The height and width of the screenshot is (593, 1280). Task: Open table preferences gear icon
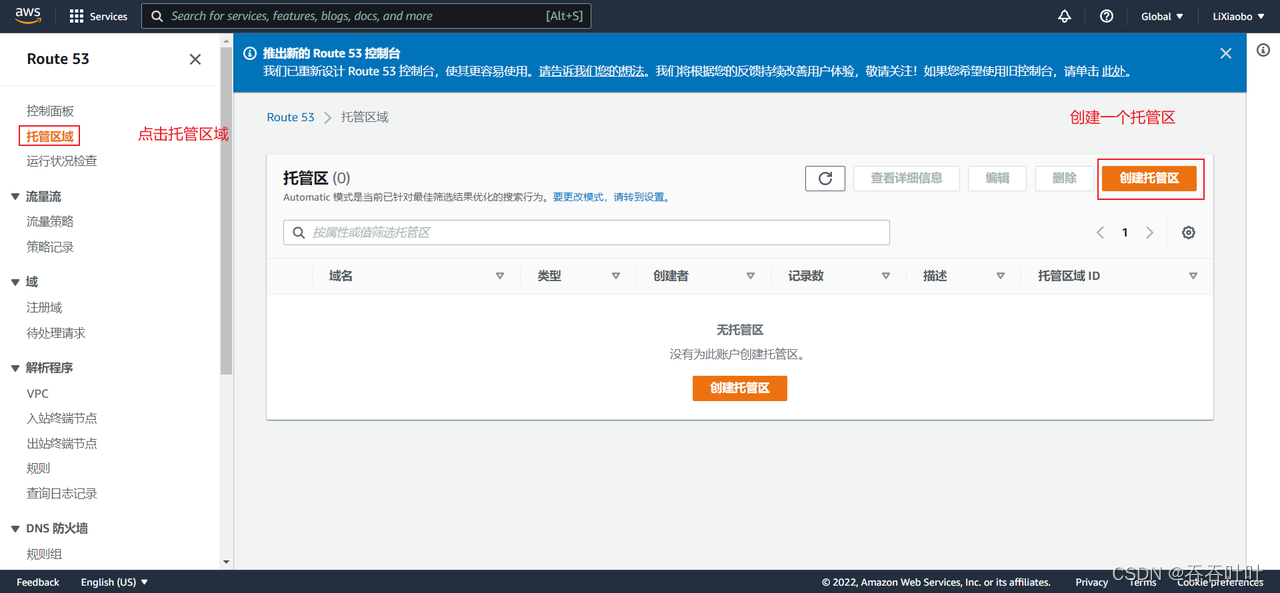(x=1188, y=232)
